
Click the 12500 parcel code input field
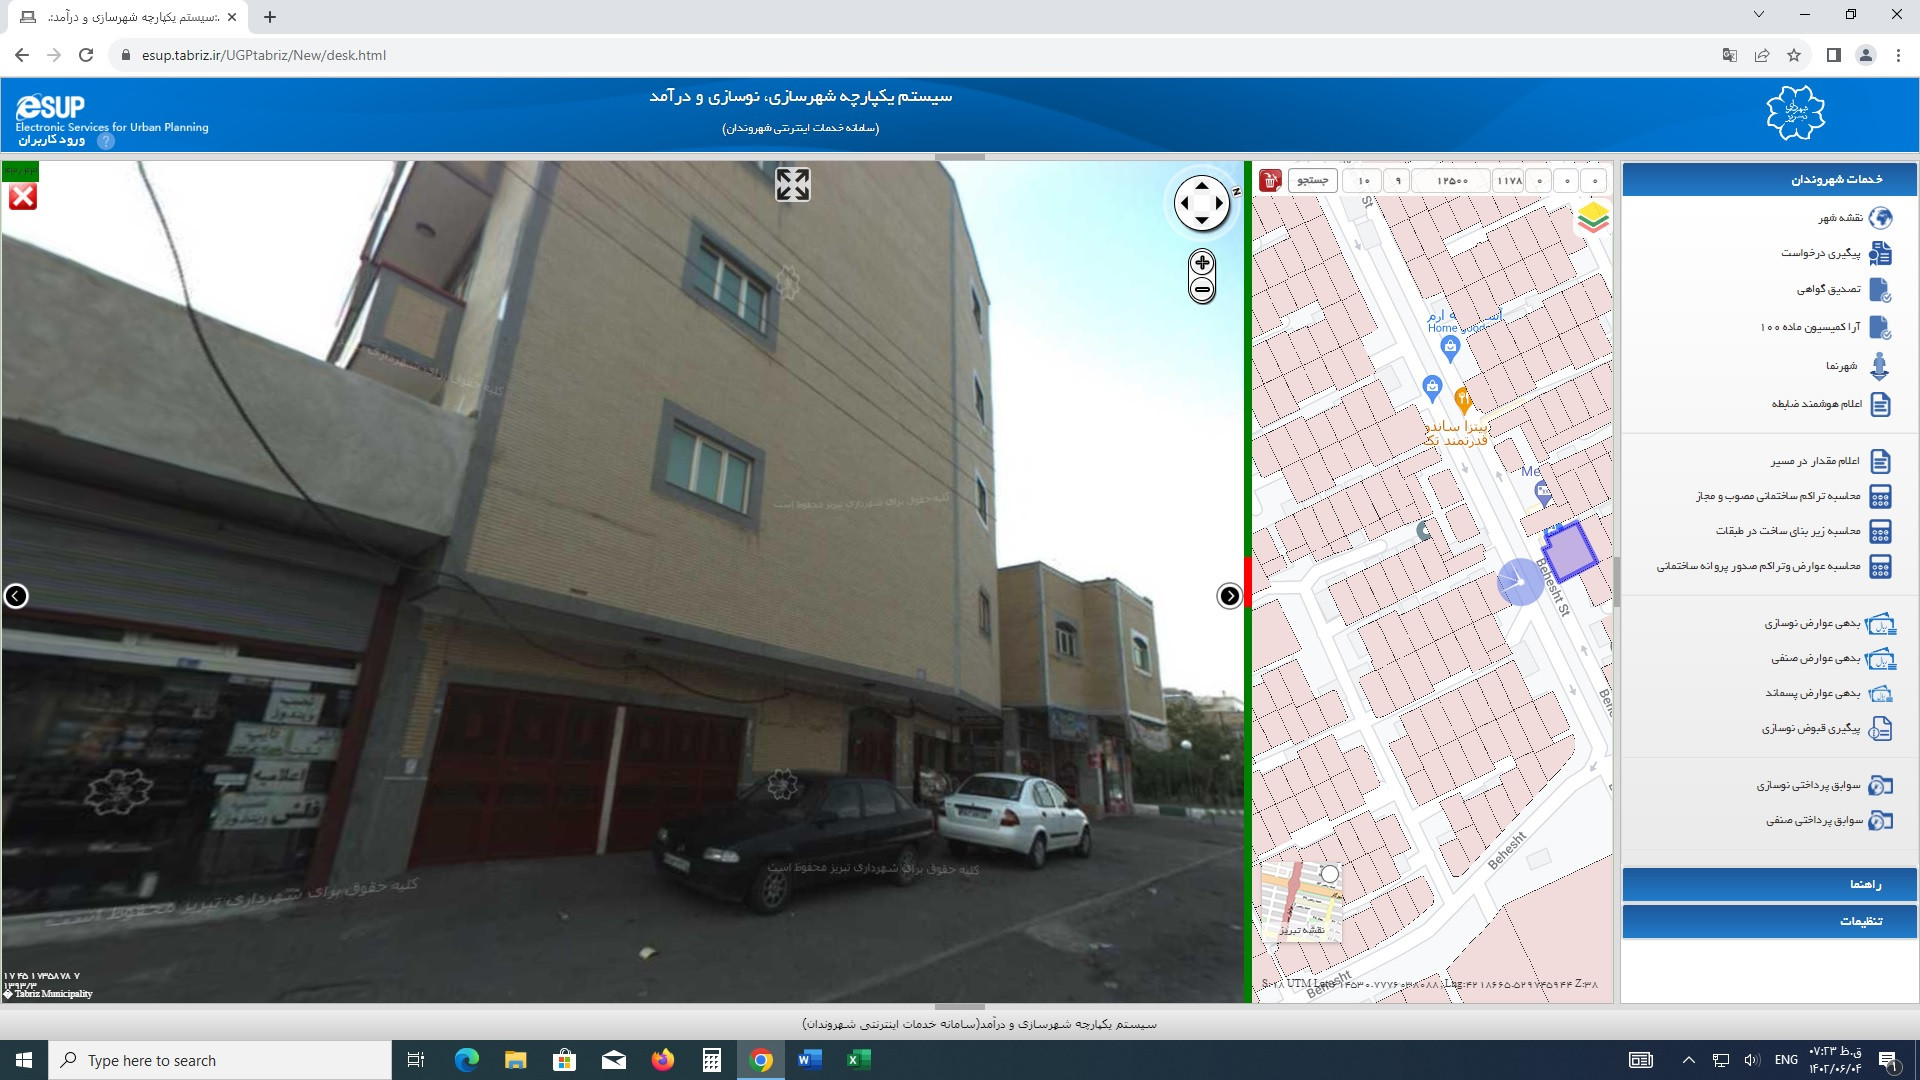1452,181
